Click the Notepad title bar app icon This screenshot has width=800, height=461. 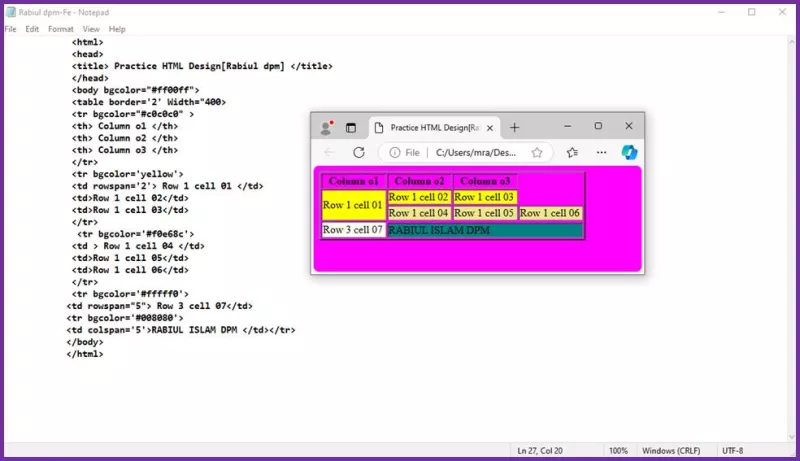11,12
